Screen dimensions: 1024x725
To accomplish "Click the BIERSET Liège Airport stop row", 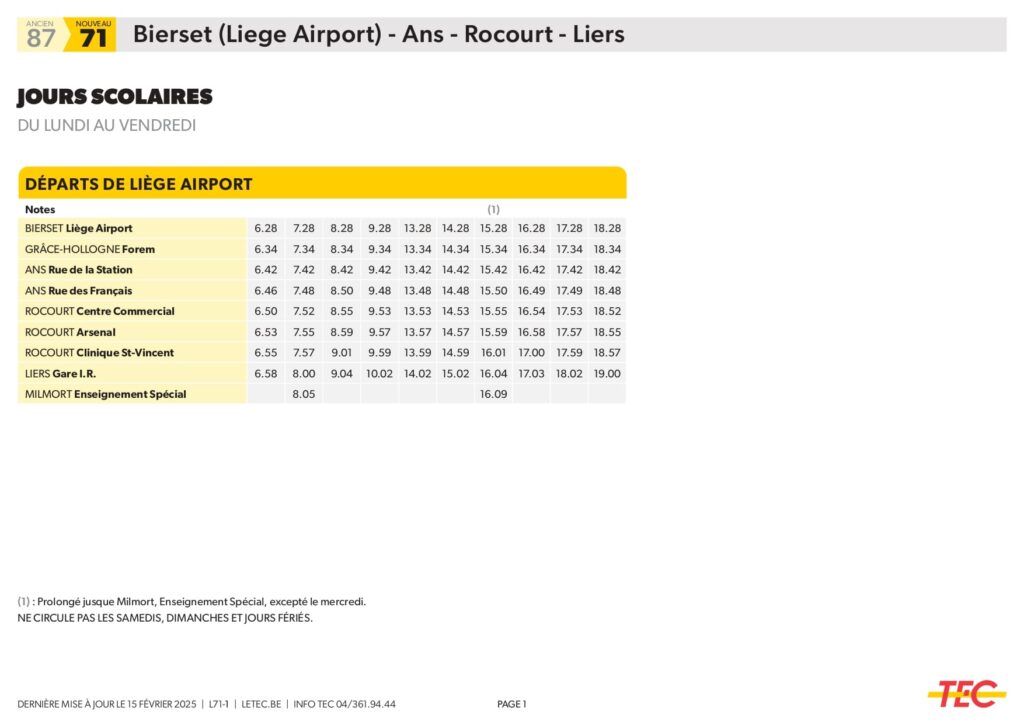I will 79,228.
